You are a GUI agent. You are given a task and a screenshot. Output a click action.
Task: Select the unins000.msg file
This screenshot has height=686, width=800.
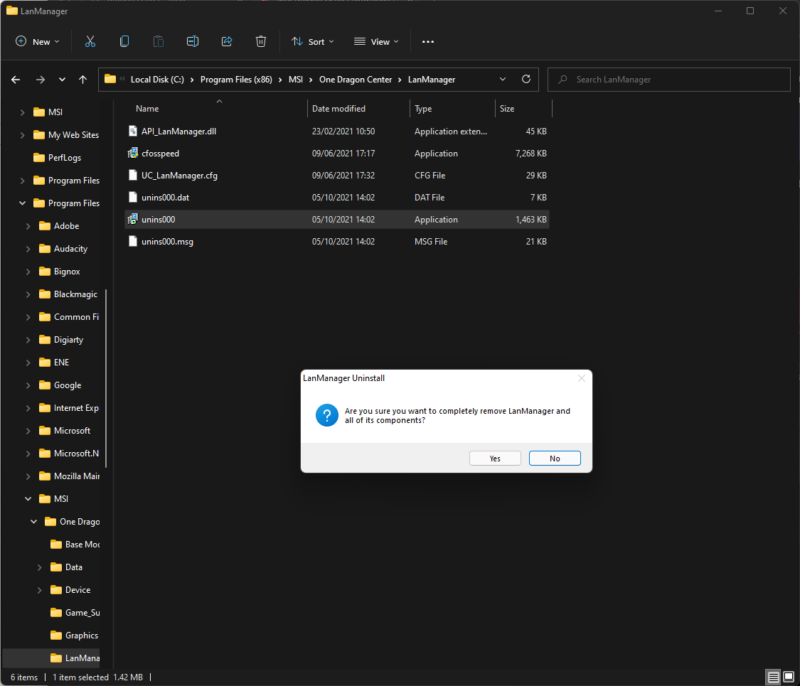point(337,242)
